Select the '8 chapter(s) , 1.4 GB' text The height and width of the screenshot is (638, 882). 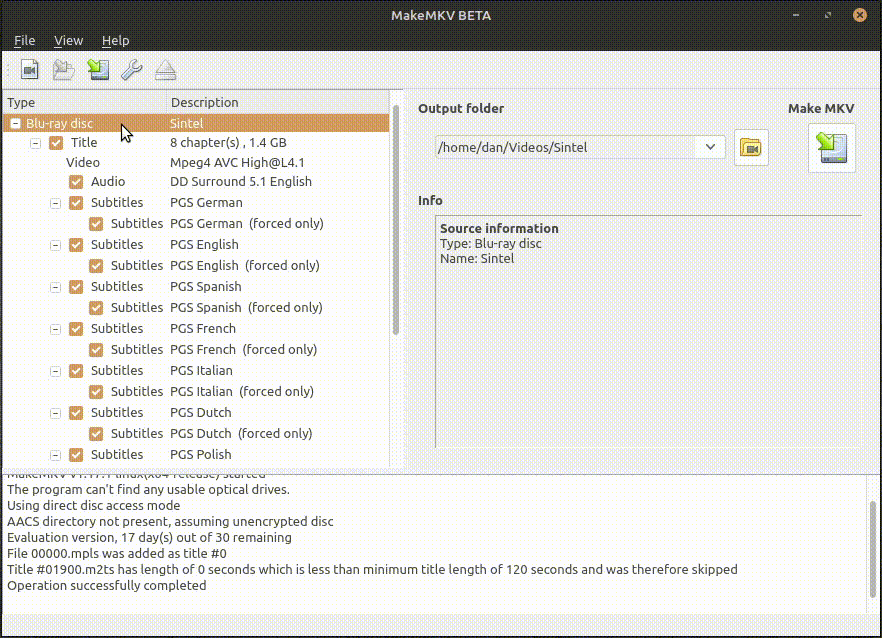point(228,143)
